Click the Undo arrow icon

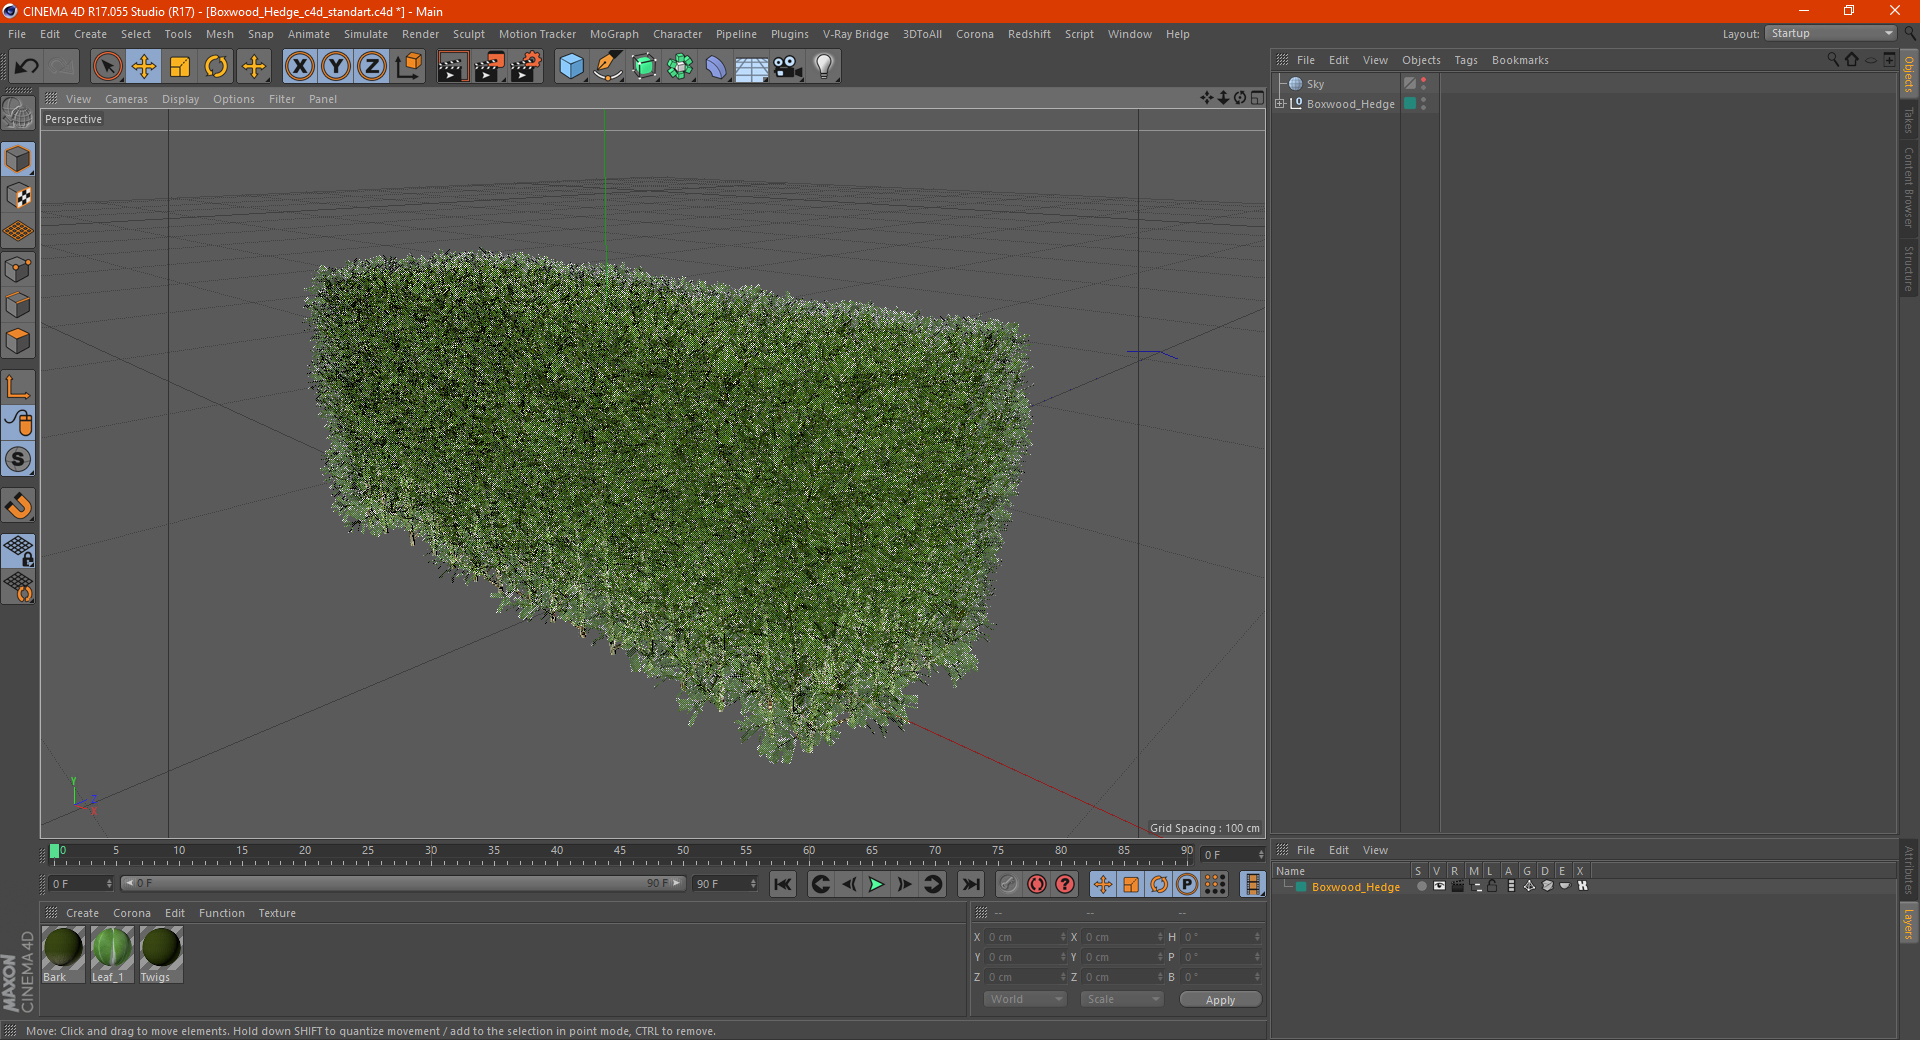27,67
